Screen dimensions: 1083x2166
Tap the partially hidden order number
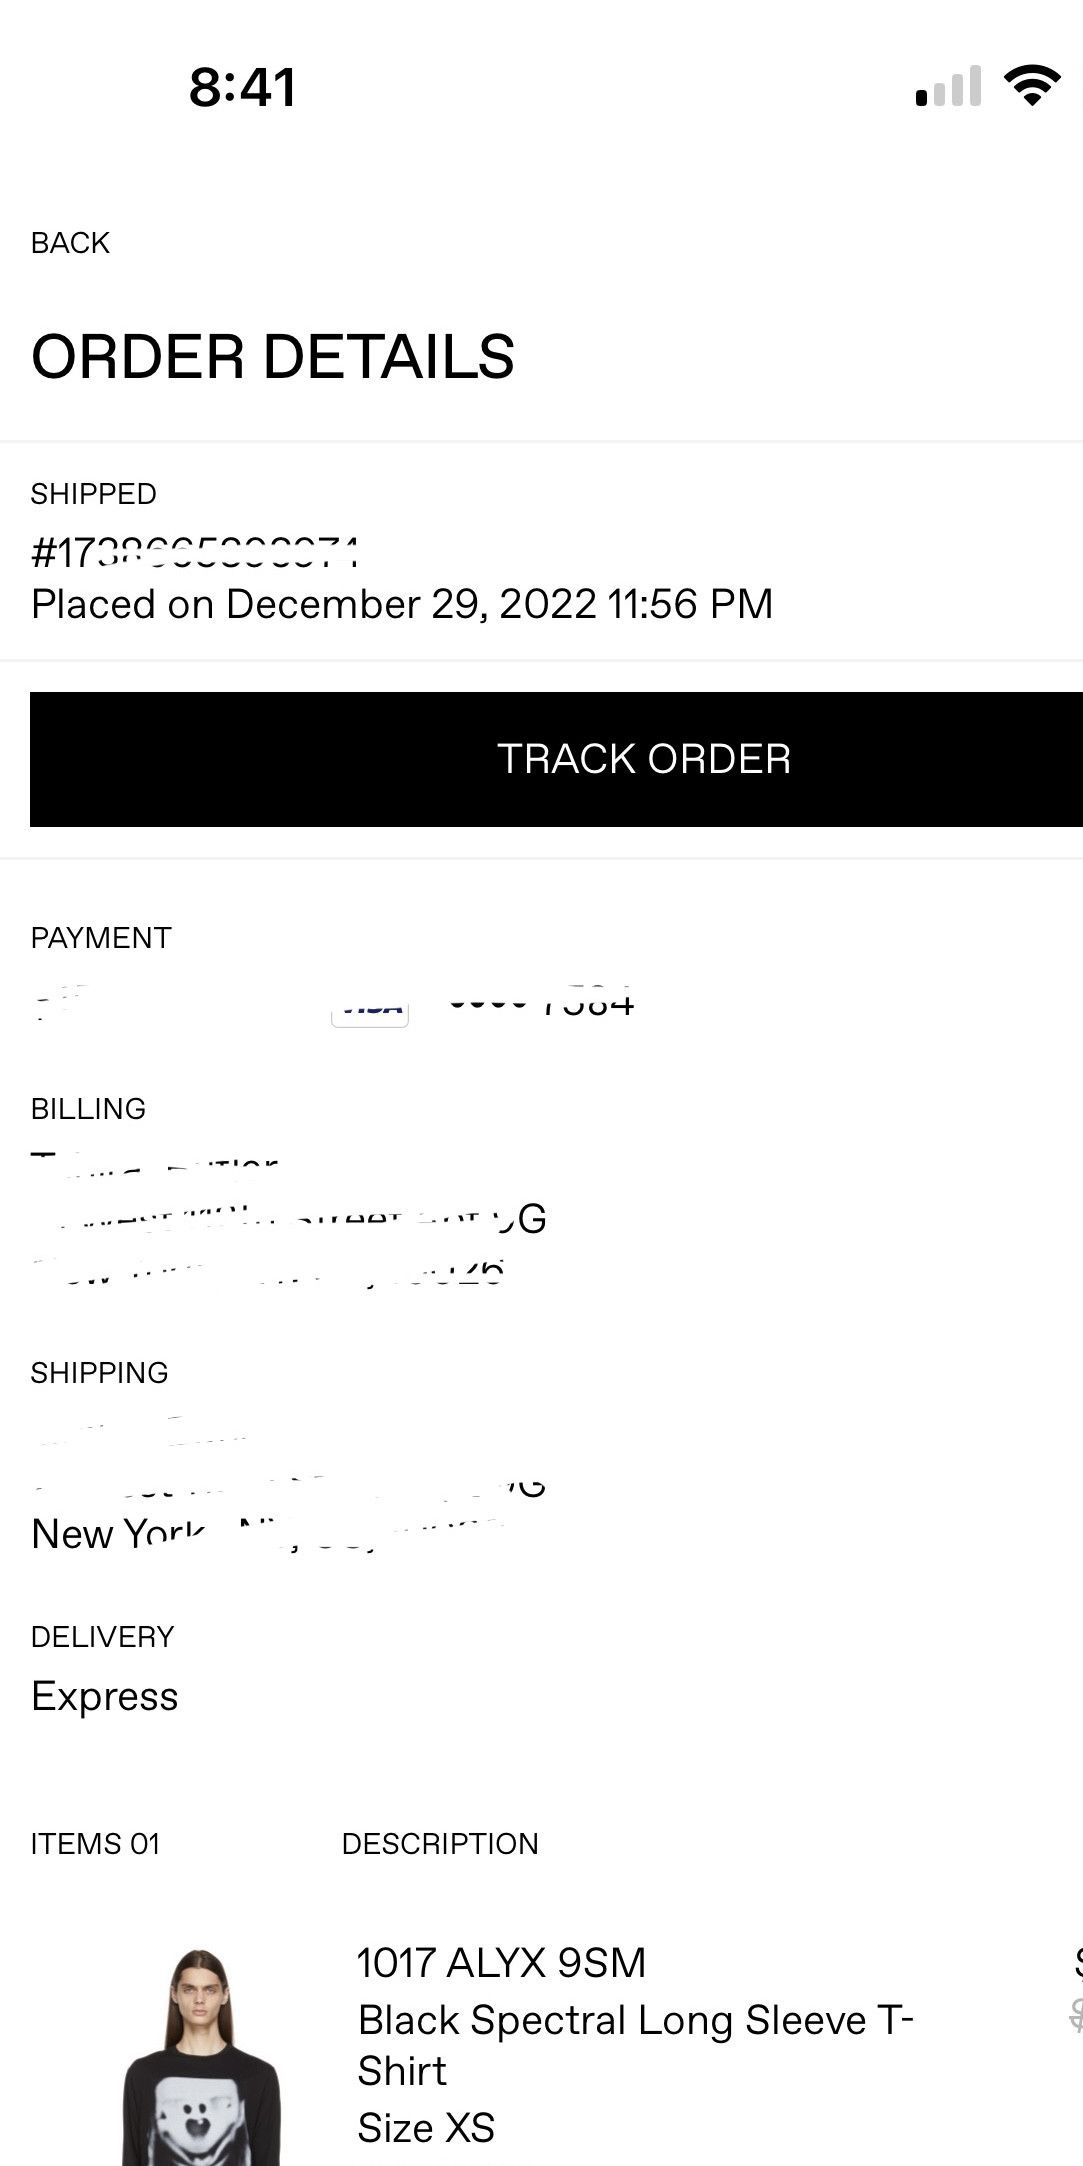click(195, 553)
